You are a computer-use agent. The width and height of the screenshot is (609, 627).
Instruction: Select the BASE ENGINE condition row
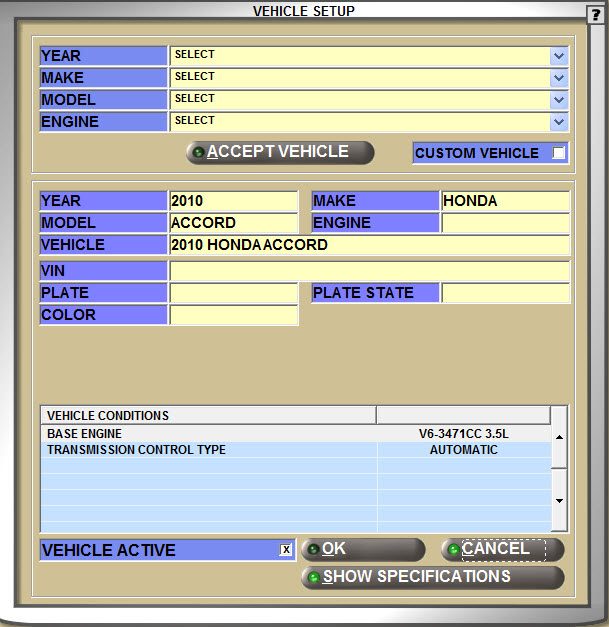pos(208,434)
